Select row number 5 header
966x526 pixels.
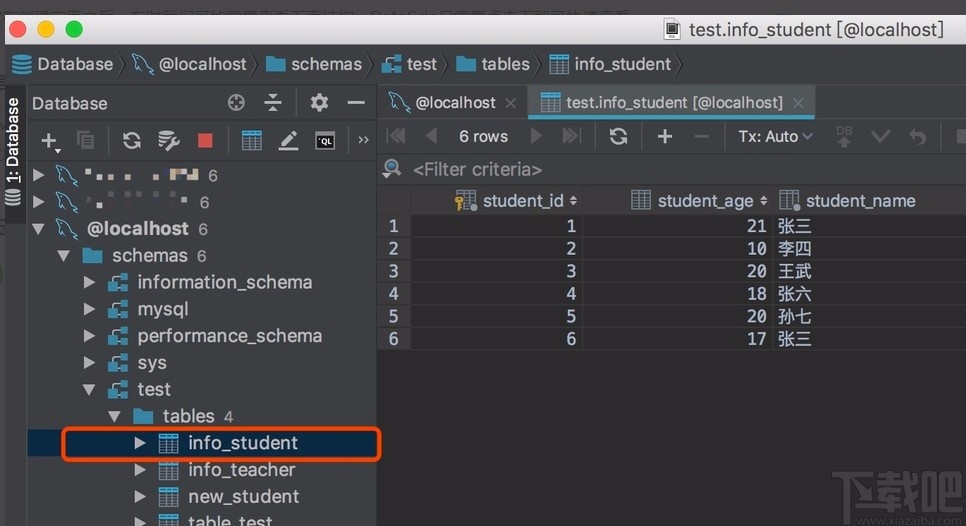pos(394,316)
